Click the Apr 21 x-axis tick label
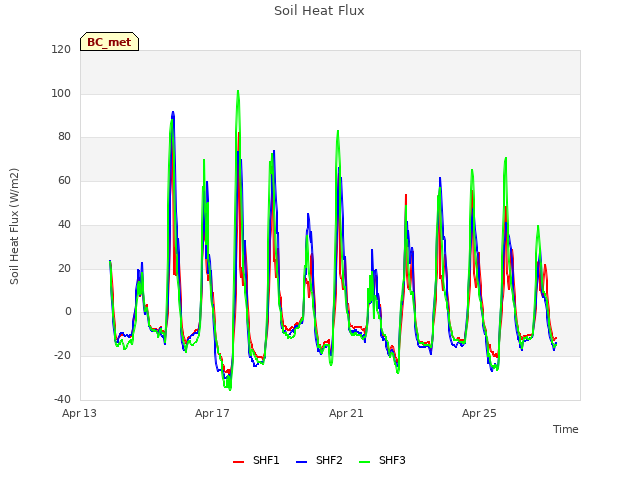The width and height of the screenshot is (640, 480). click(346, 413)
